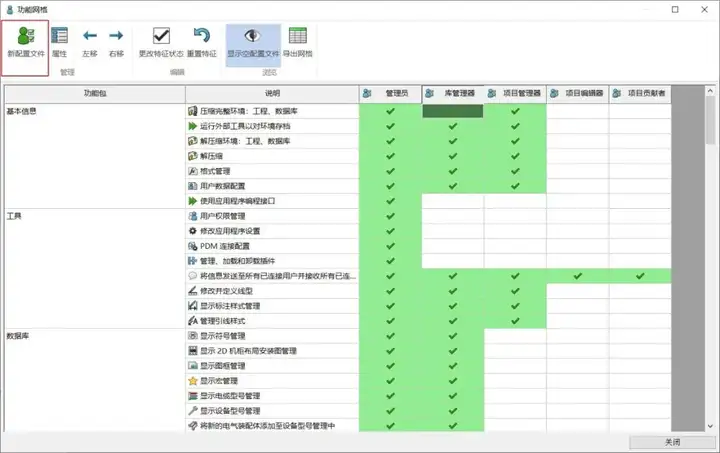The image size is (720, 453).
Task: Toggle 显示空配置文件 eye button
Action: coord(253,45)
